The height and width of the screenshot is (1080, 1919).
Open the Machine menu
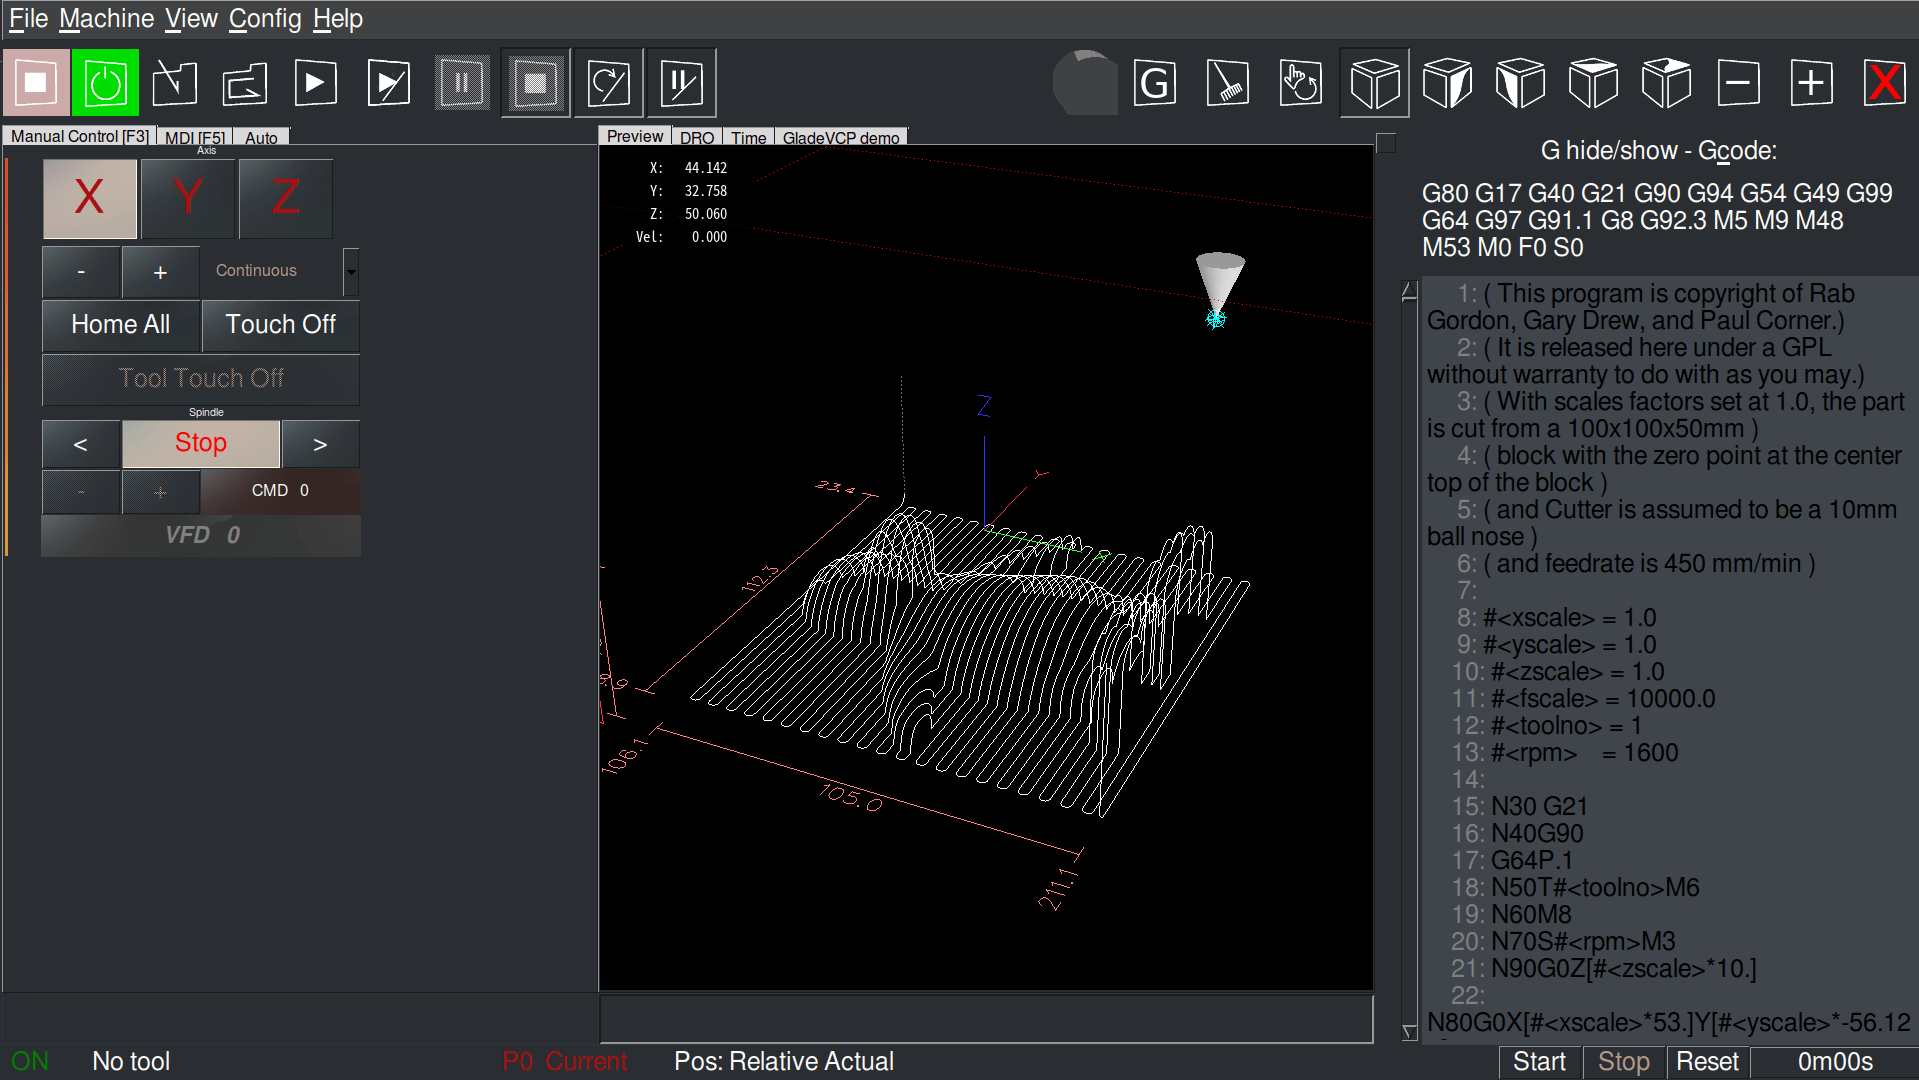[x=106, y=18]
